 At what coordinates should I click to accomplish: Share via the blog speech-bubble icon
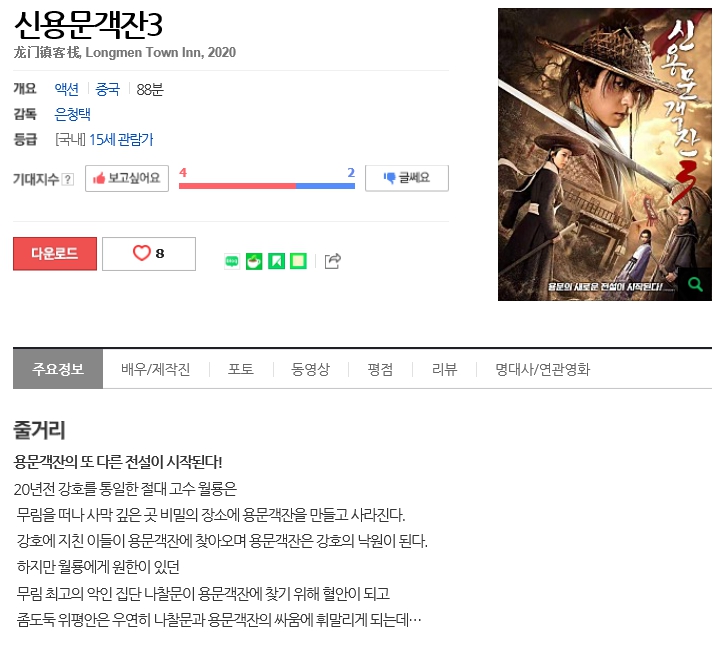click(x=232, y=262)
